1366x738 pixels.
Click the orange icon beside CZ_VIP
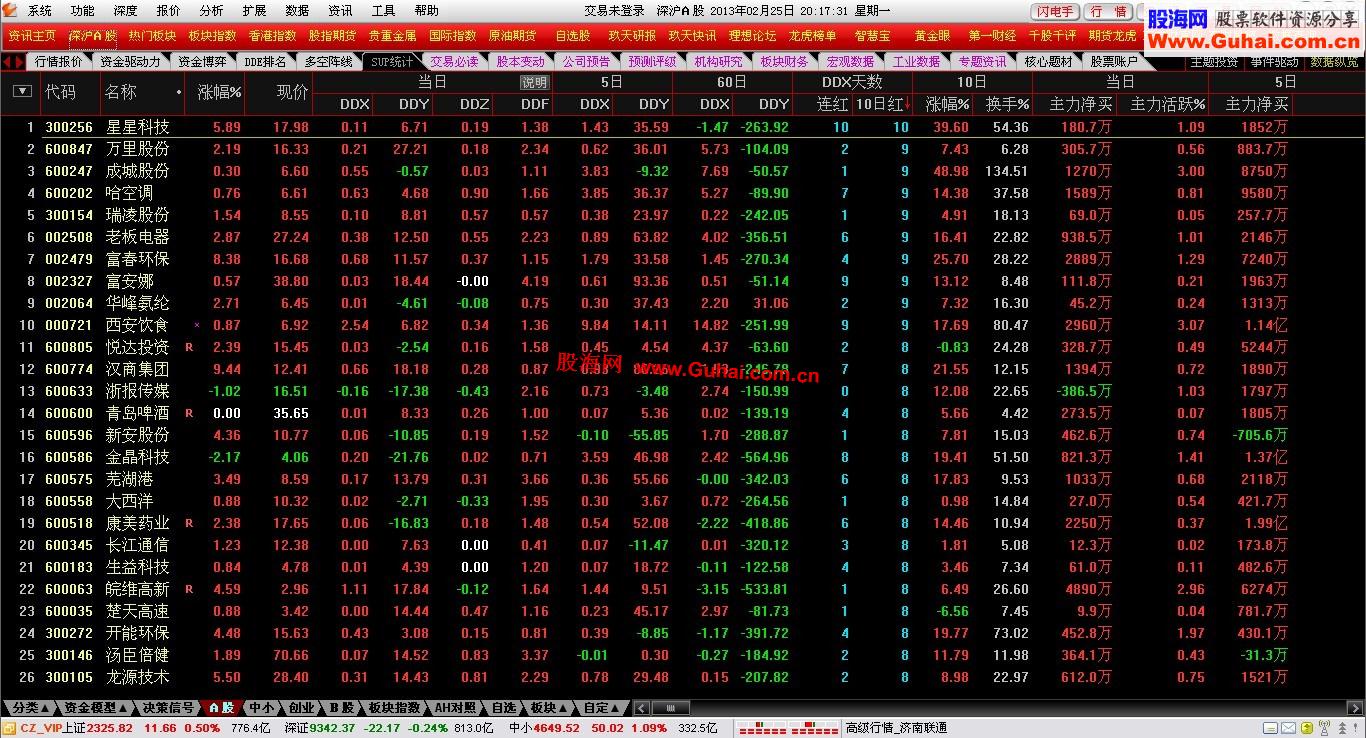10,728
